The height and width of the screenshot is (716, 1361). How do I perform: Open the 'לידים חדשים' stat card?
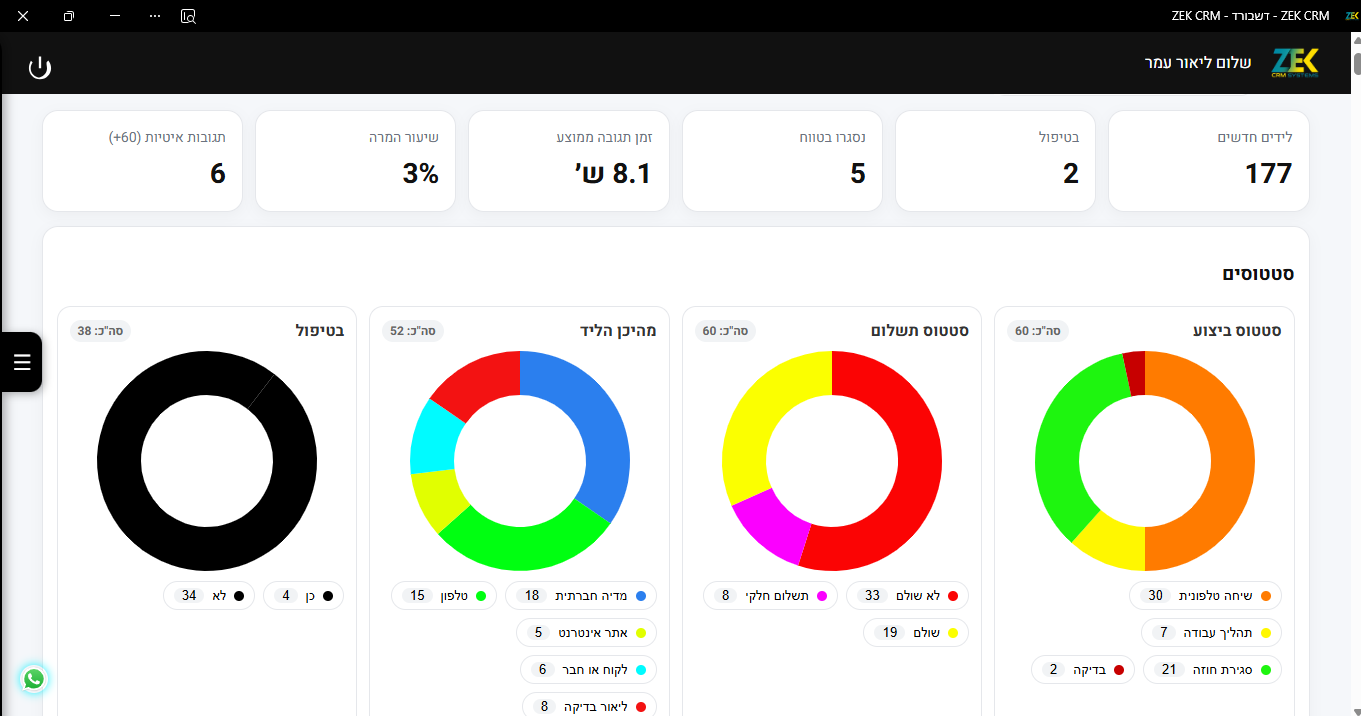pos(1208,161)
